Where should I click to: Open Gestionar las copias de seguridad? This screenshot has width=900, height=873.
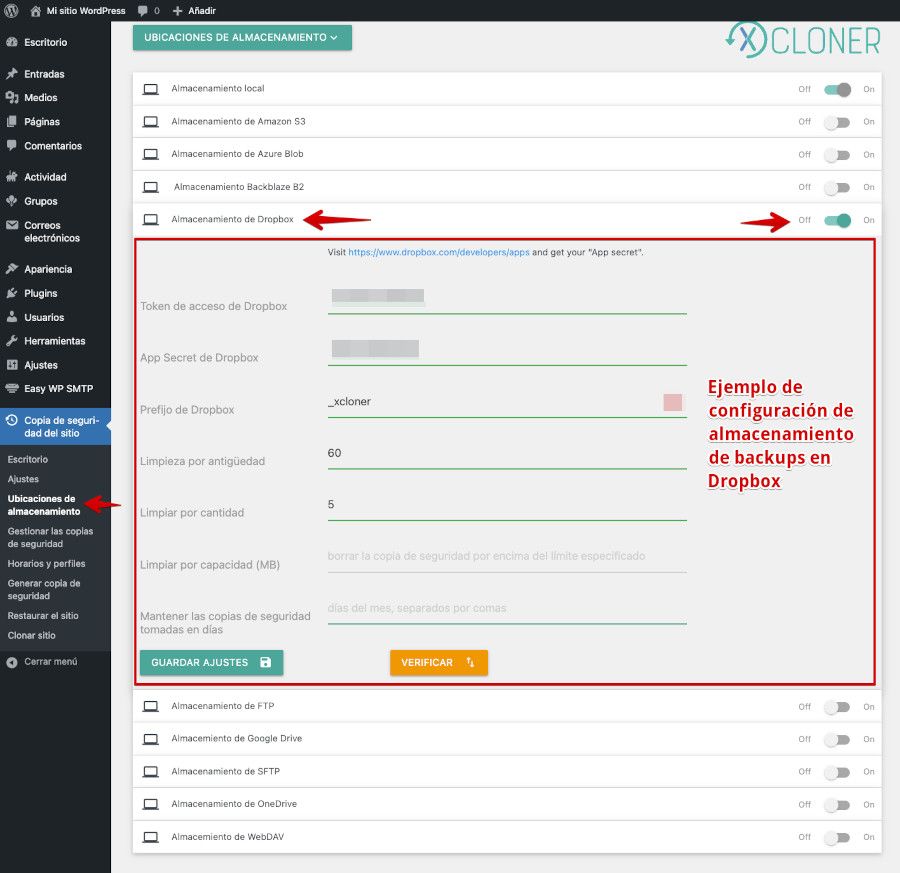[50, 537]
